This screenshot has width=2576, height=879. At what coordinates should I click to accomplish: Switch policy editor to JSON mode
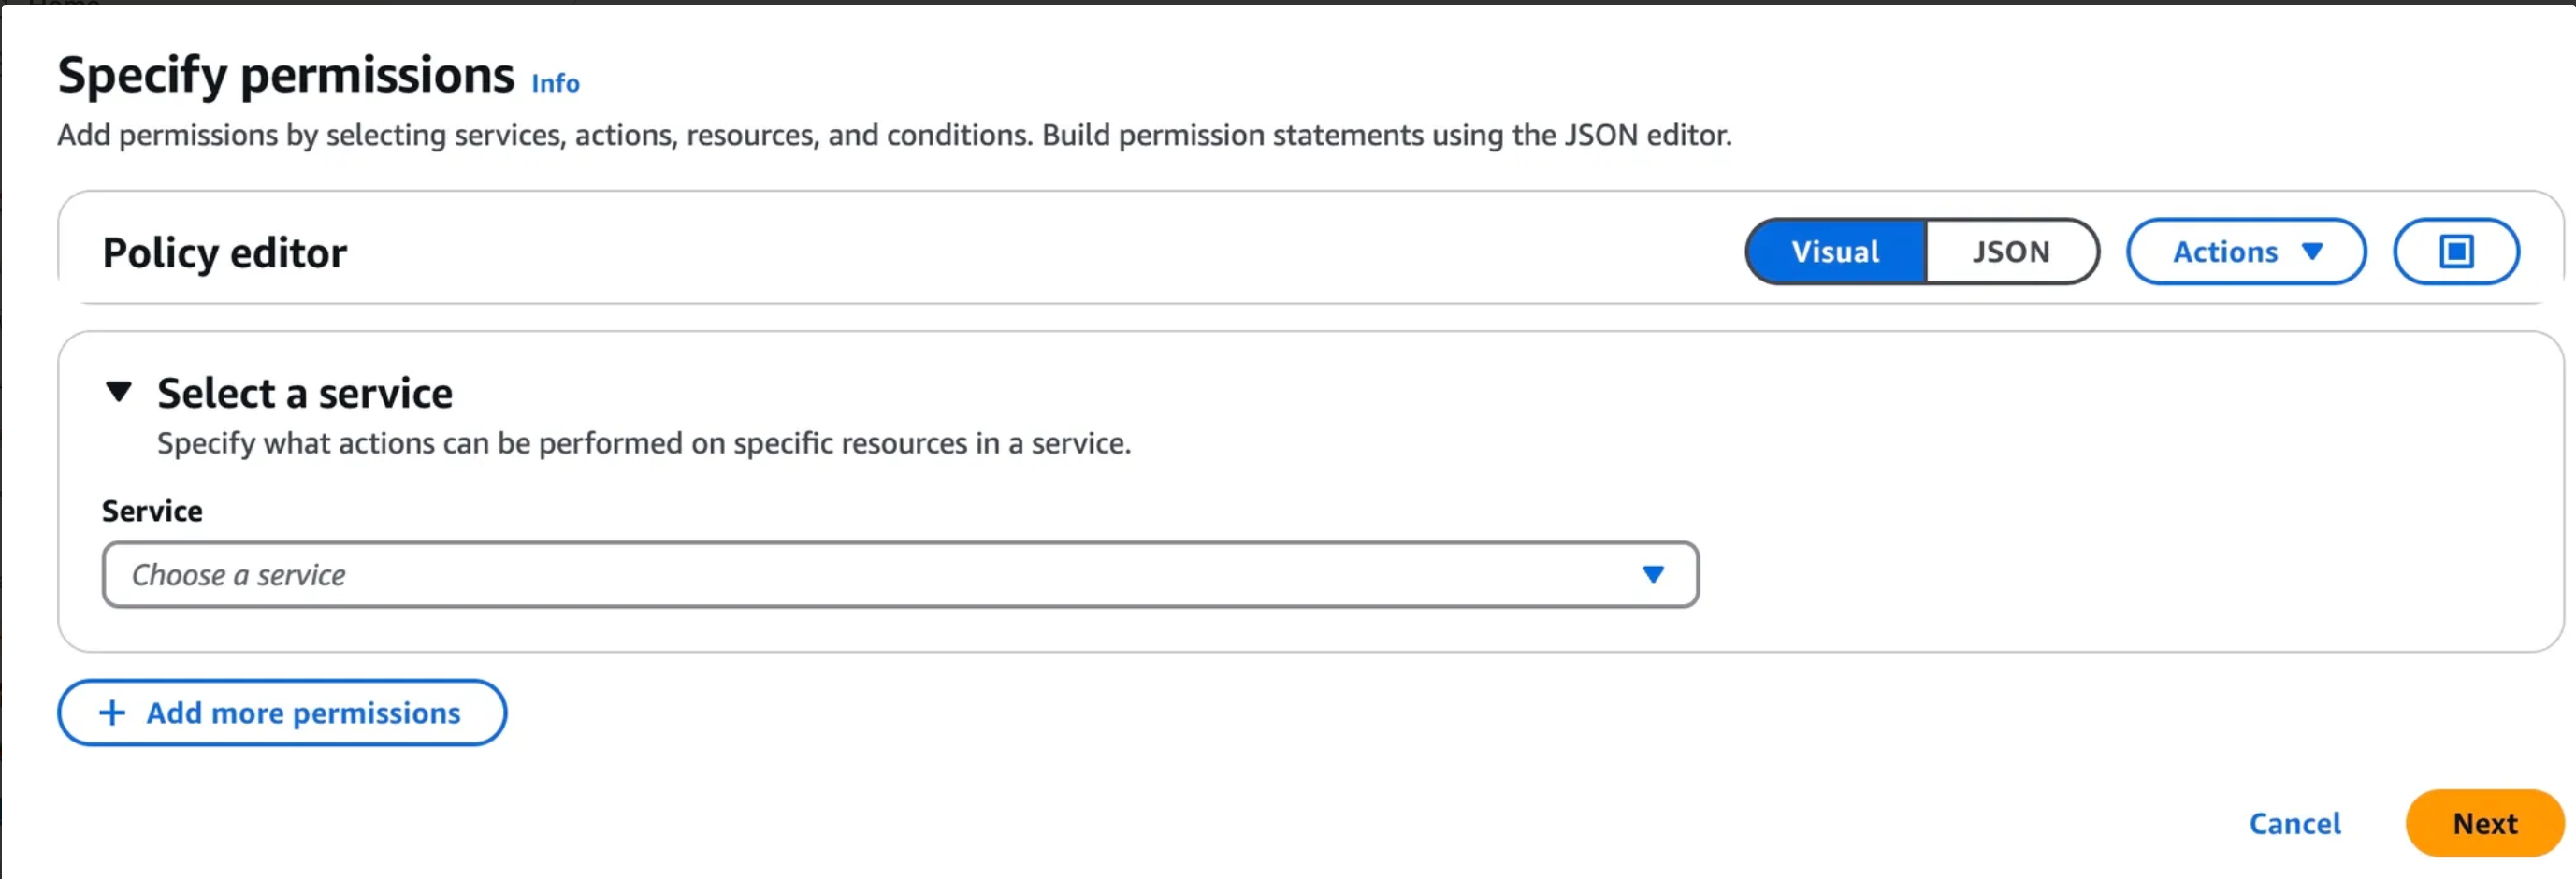[x=2010, y=251]
